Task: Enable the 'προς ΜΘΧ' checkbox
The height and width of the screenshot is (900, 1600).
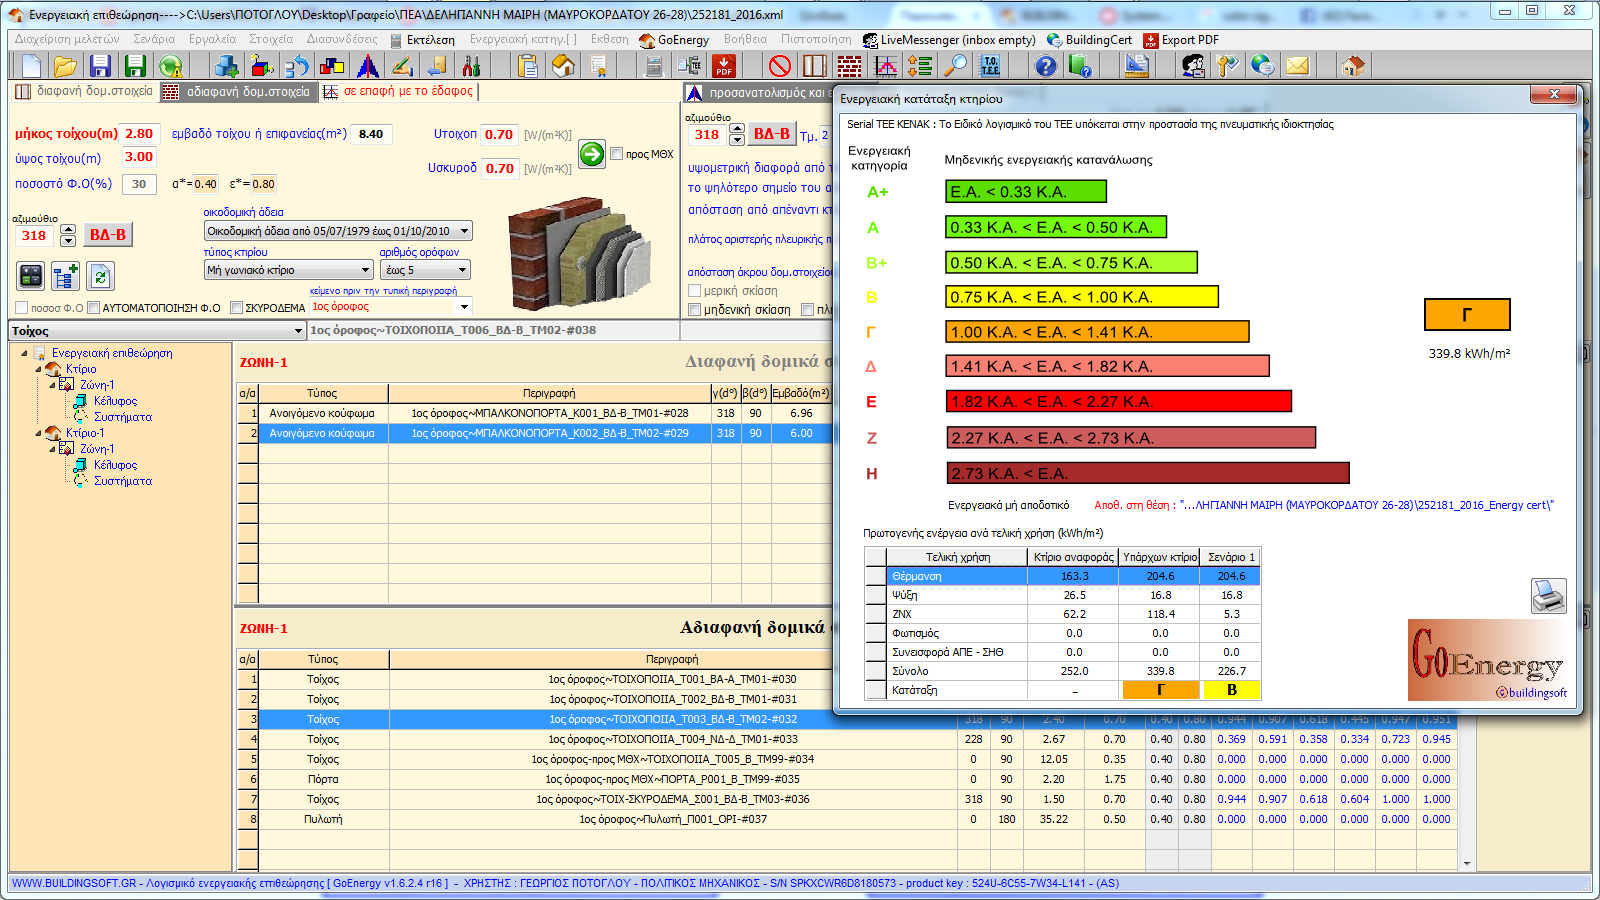Action: pos(617,154)
